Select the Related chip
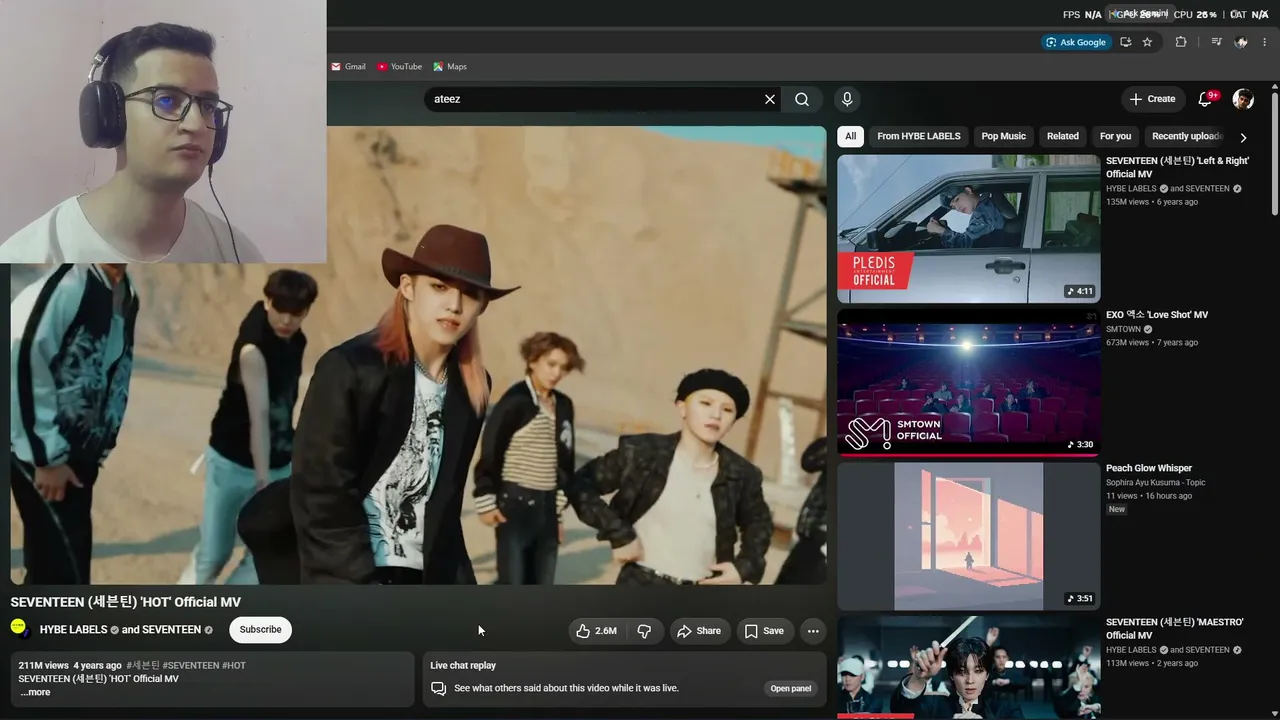 click(x=1063, y=136)
